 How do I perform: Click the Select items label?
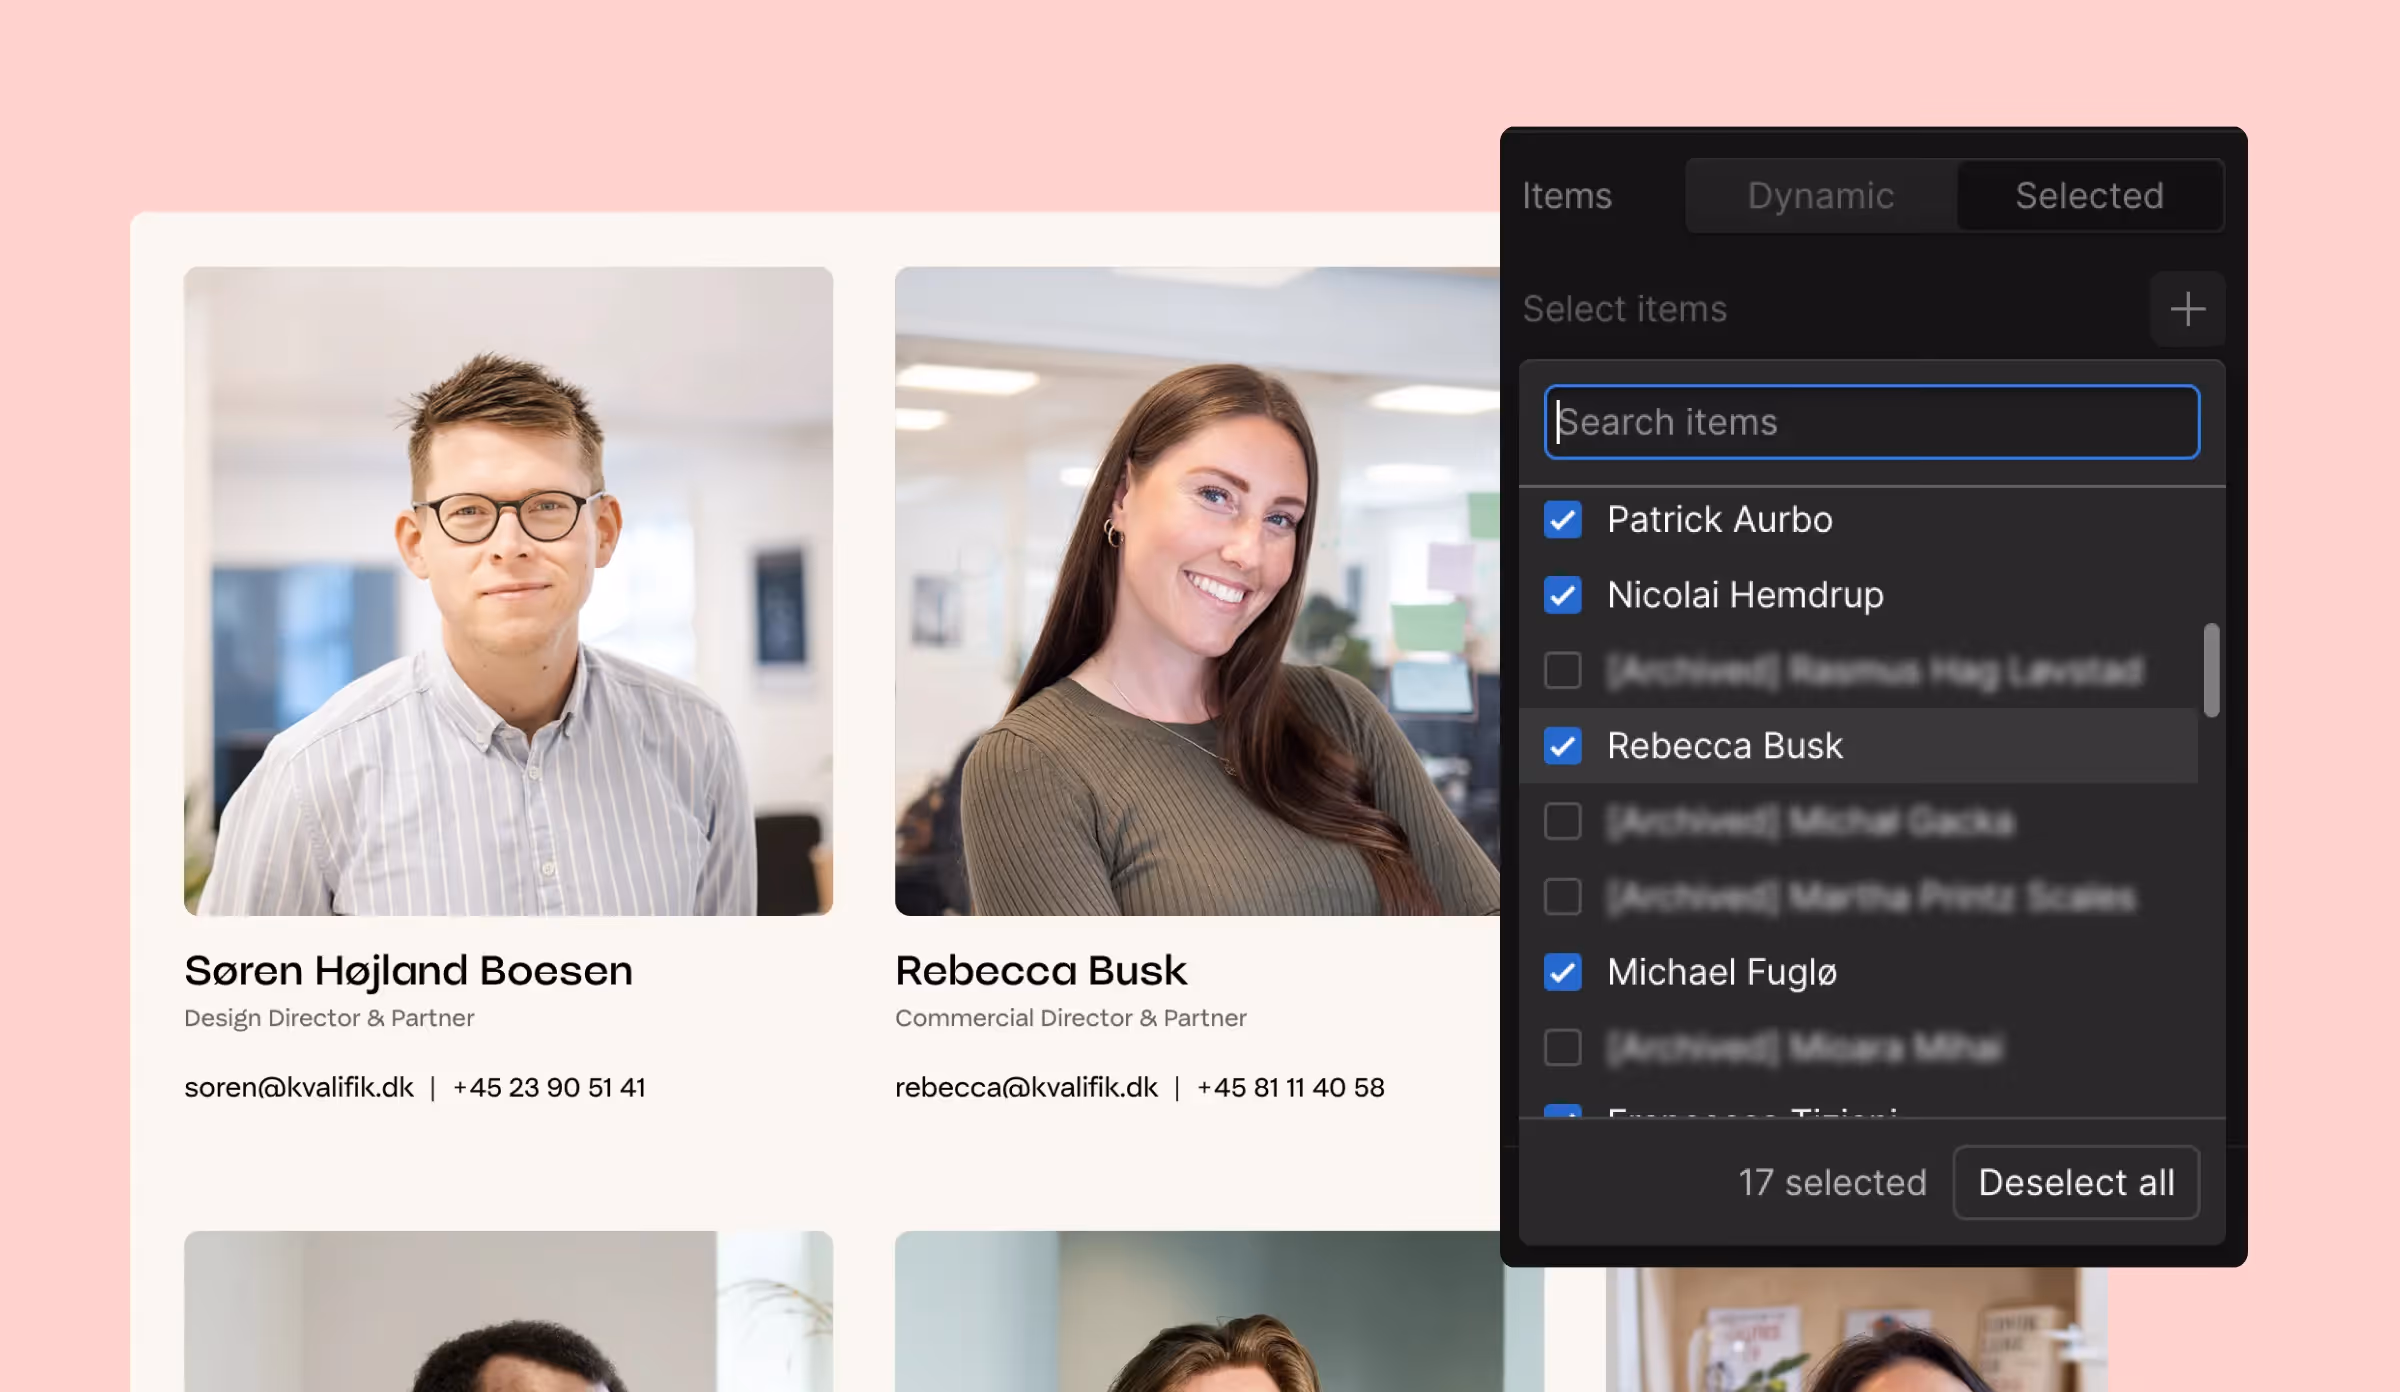pyautogui.click(x=1625, y=309)
